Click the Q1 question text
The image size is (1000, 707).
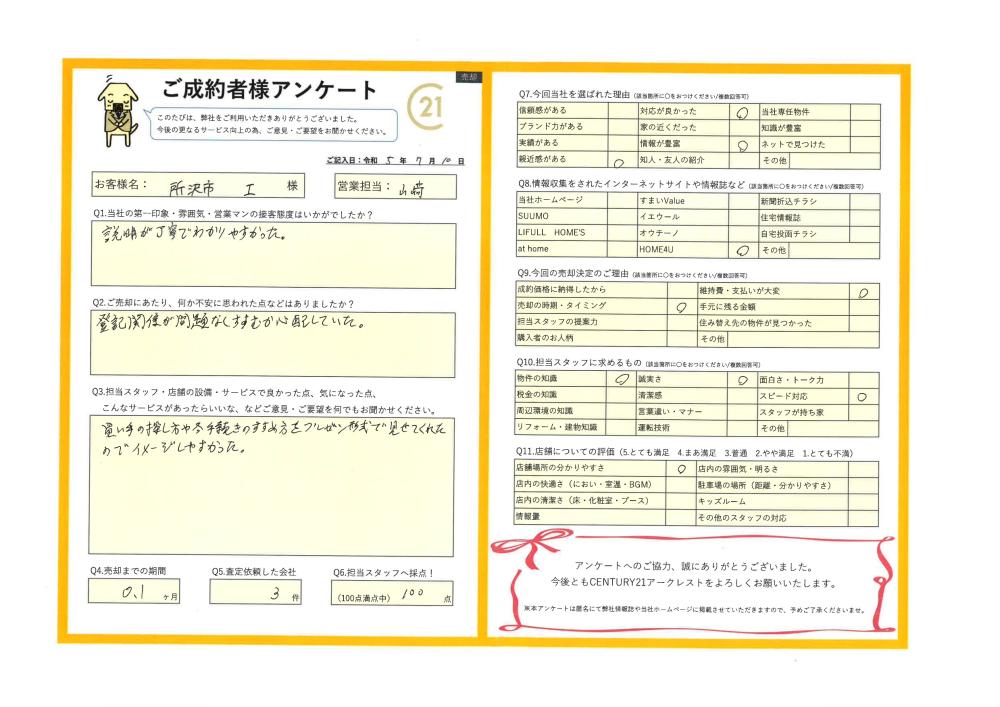(233, 215)
